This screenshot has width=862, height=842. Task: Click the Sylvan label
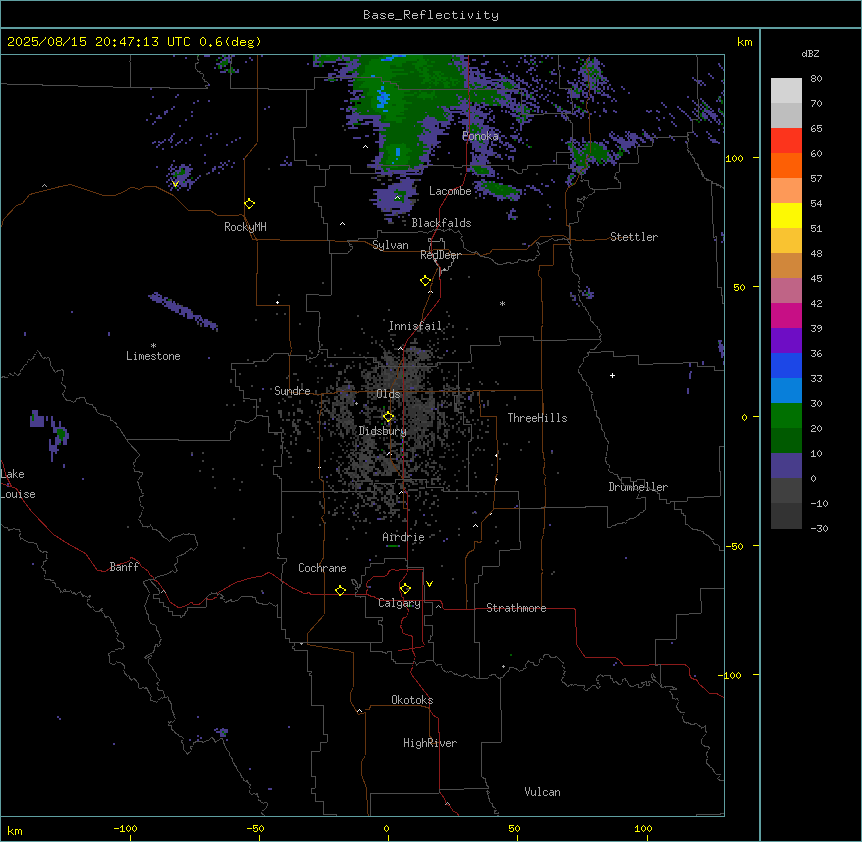390,245
